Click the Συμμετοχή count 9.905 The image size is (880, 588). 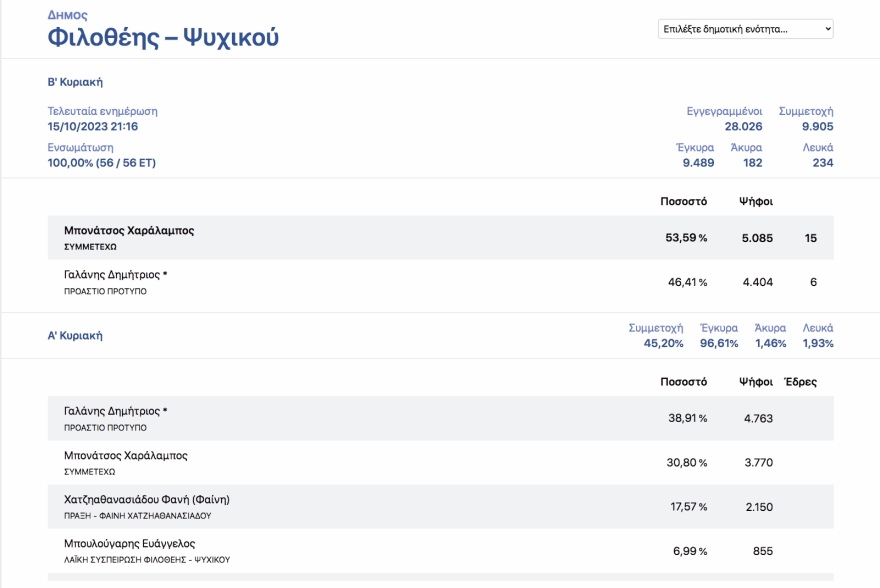[x=817, y=127]
